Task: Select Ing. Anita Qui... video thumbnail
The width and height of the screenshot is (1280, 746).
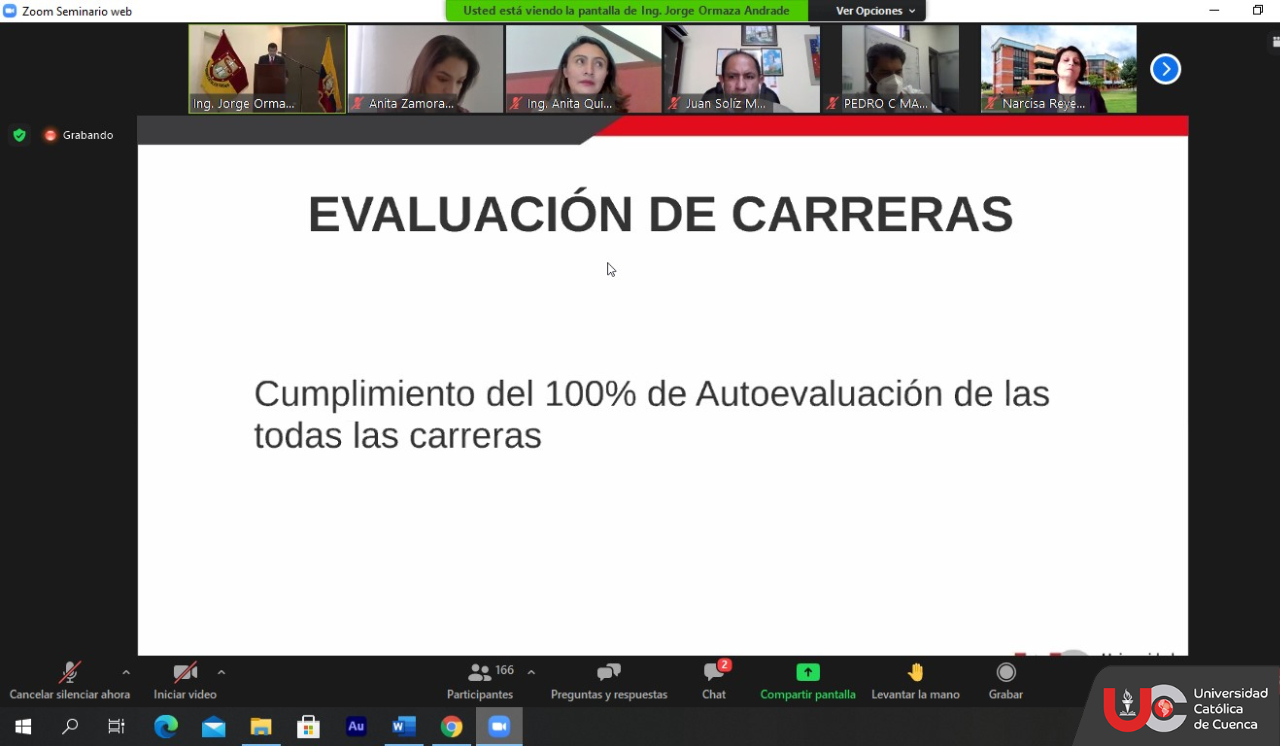Action: pyautogui.click(x=583, y=69)
